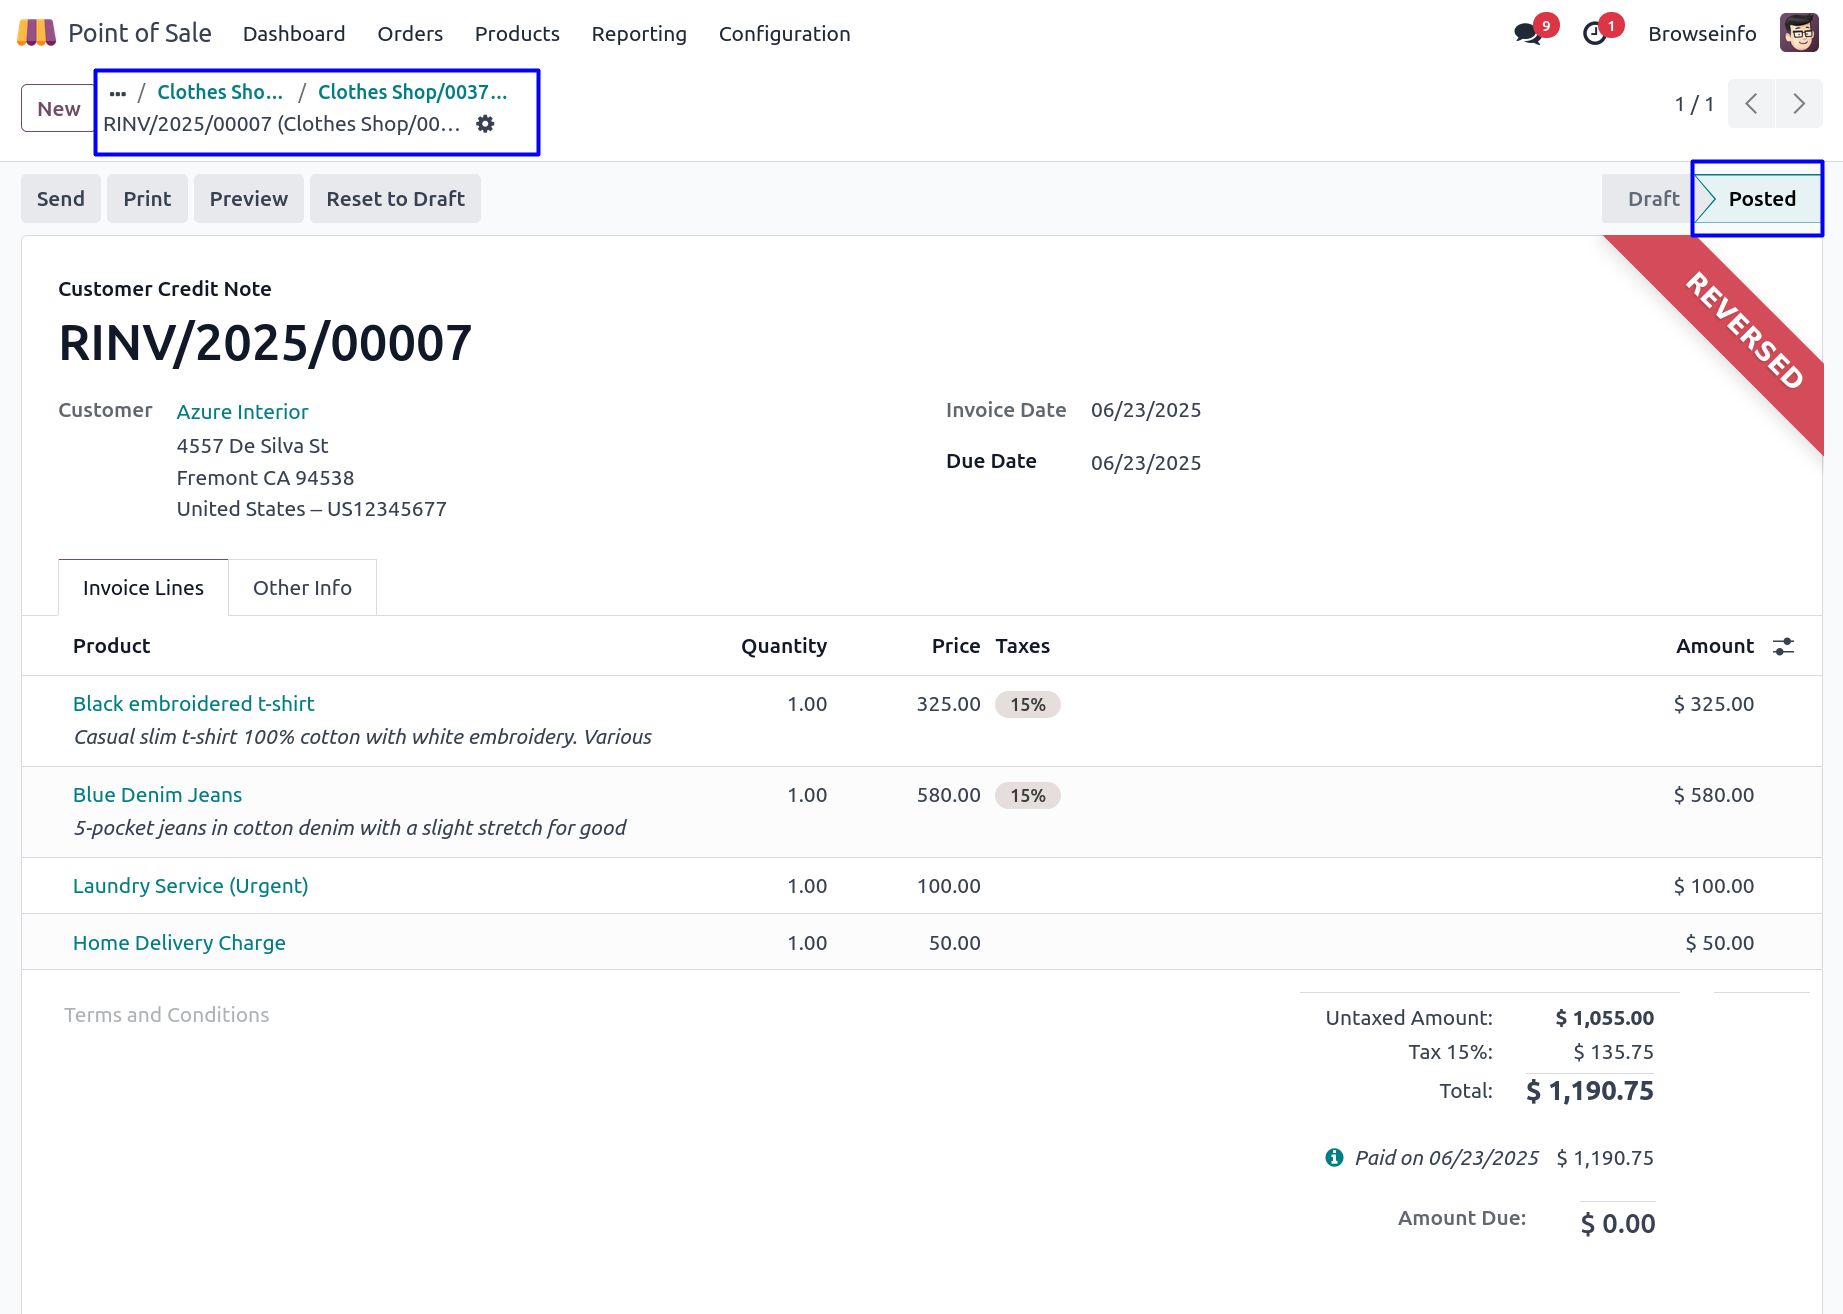Click the Point of Sale app logo icon
1843x1314 pixels.
coord(37,33)
